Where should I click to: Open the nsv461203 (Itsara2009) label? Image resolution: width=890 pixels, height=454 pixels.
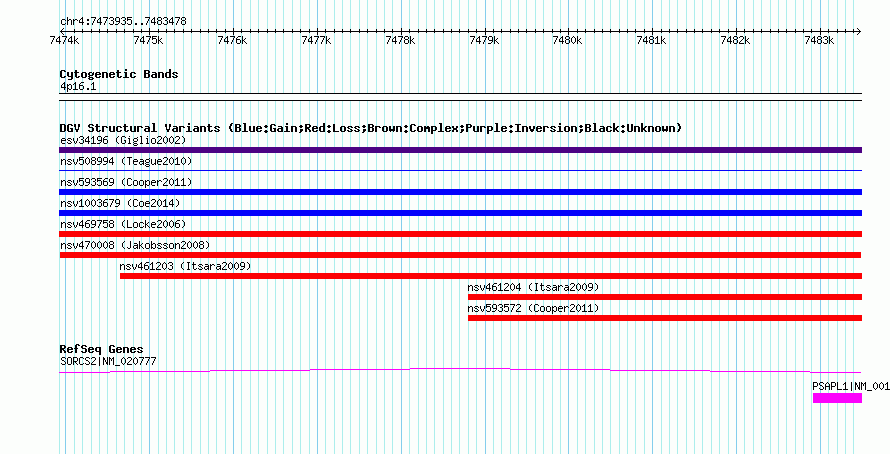click(186, 266)
